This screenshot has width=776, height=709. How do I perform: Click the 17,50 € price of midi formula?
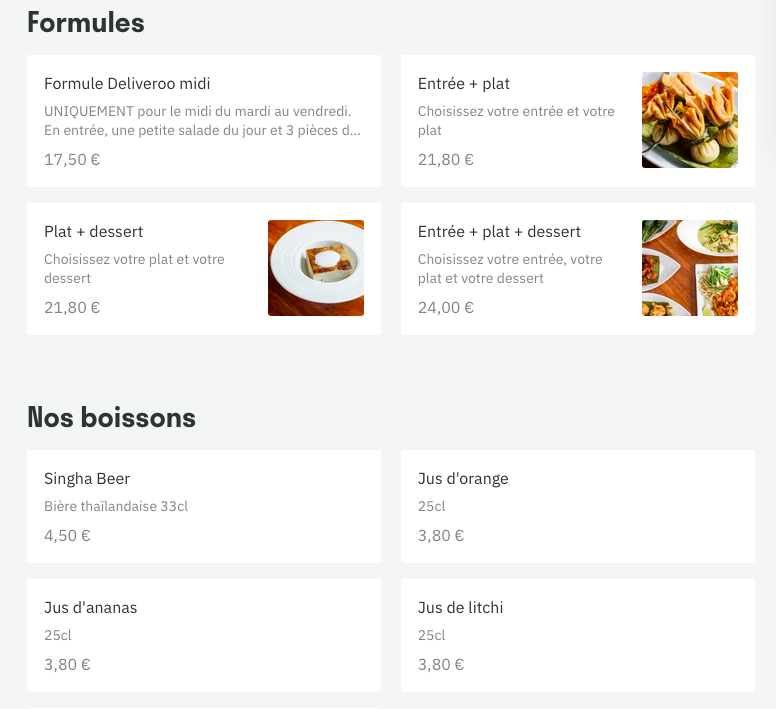point(72,159)
